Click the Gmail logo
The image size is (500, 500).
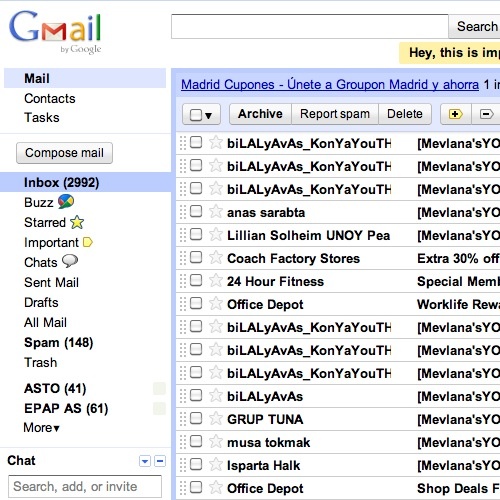55,32
